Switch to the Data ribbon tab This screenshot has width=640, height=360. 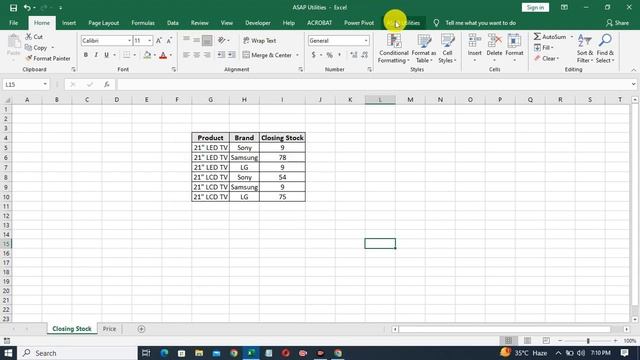[x=173, y=23]
